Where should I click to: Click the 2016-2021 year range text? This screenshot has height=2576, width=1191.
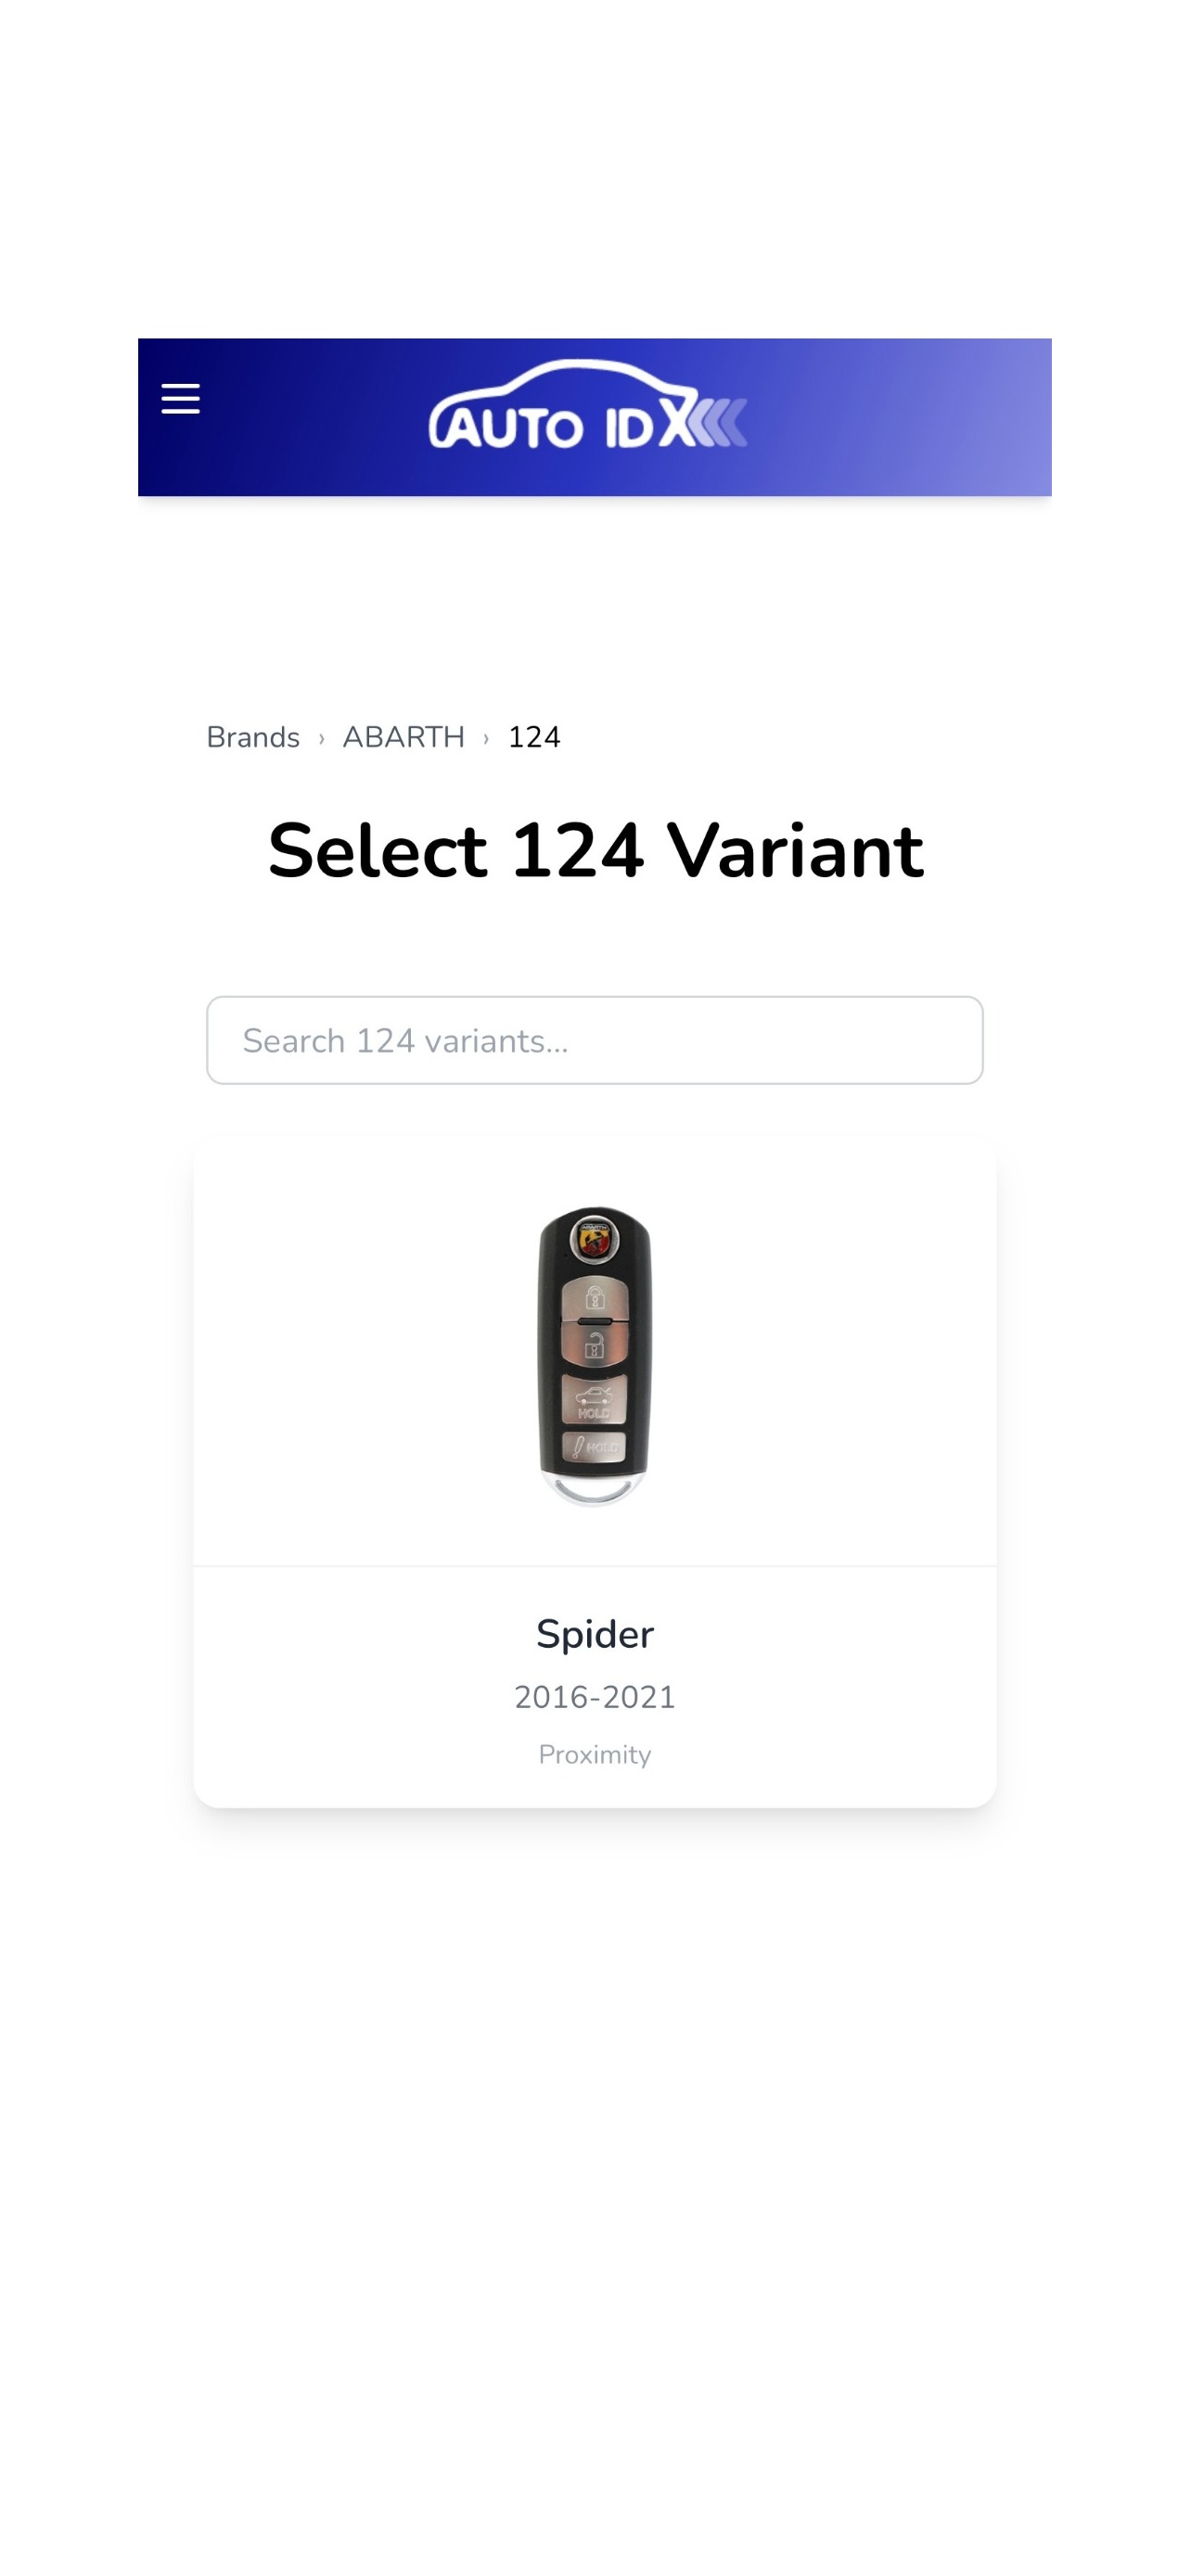595,1697
